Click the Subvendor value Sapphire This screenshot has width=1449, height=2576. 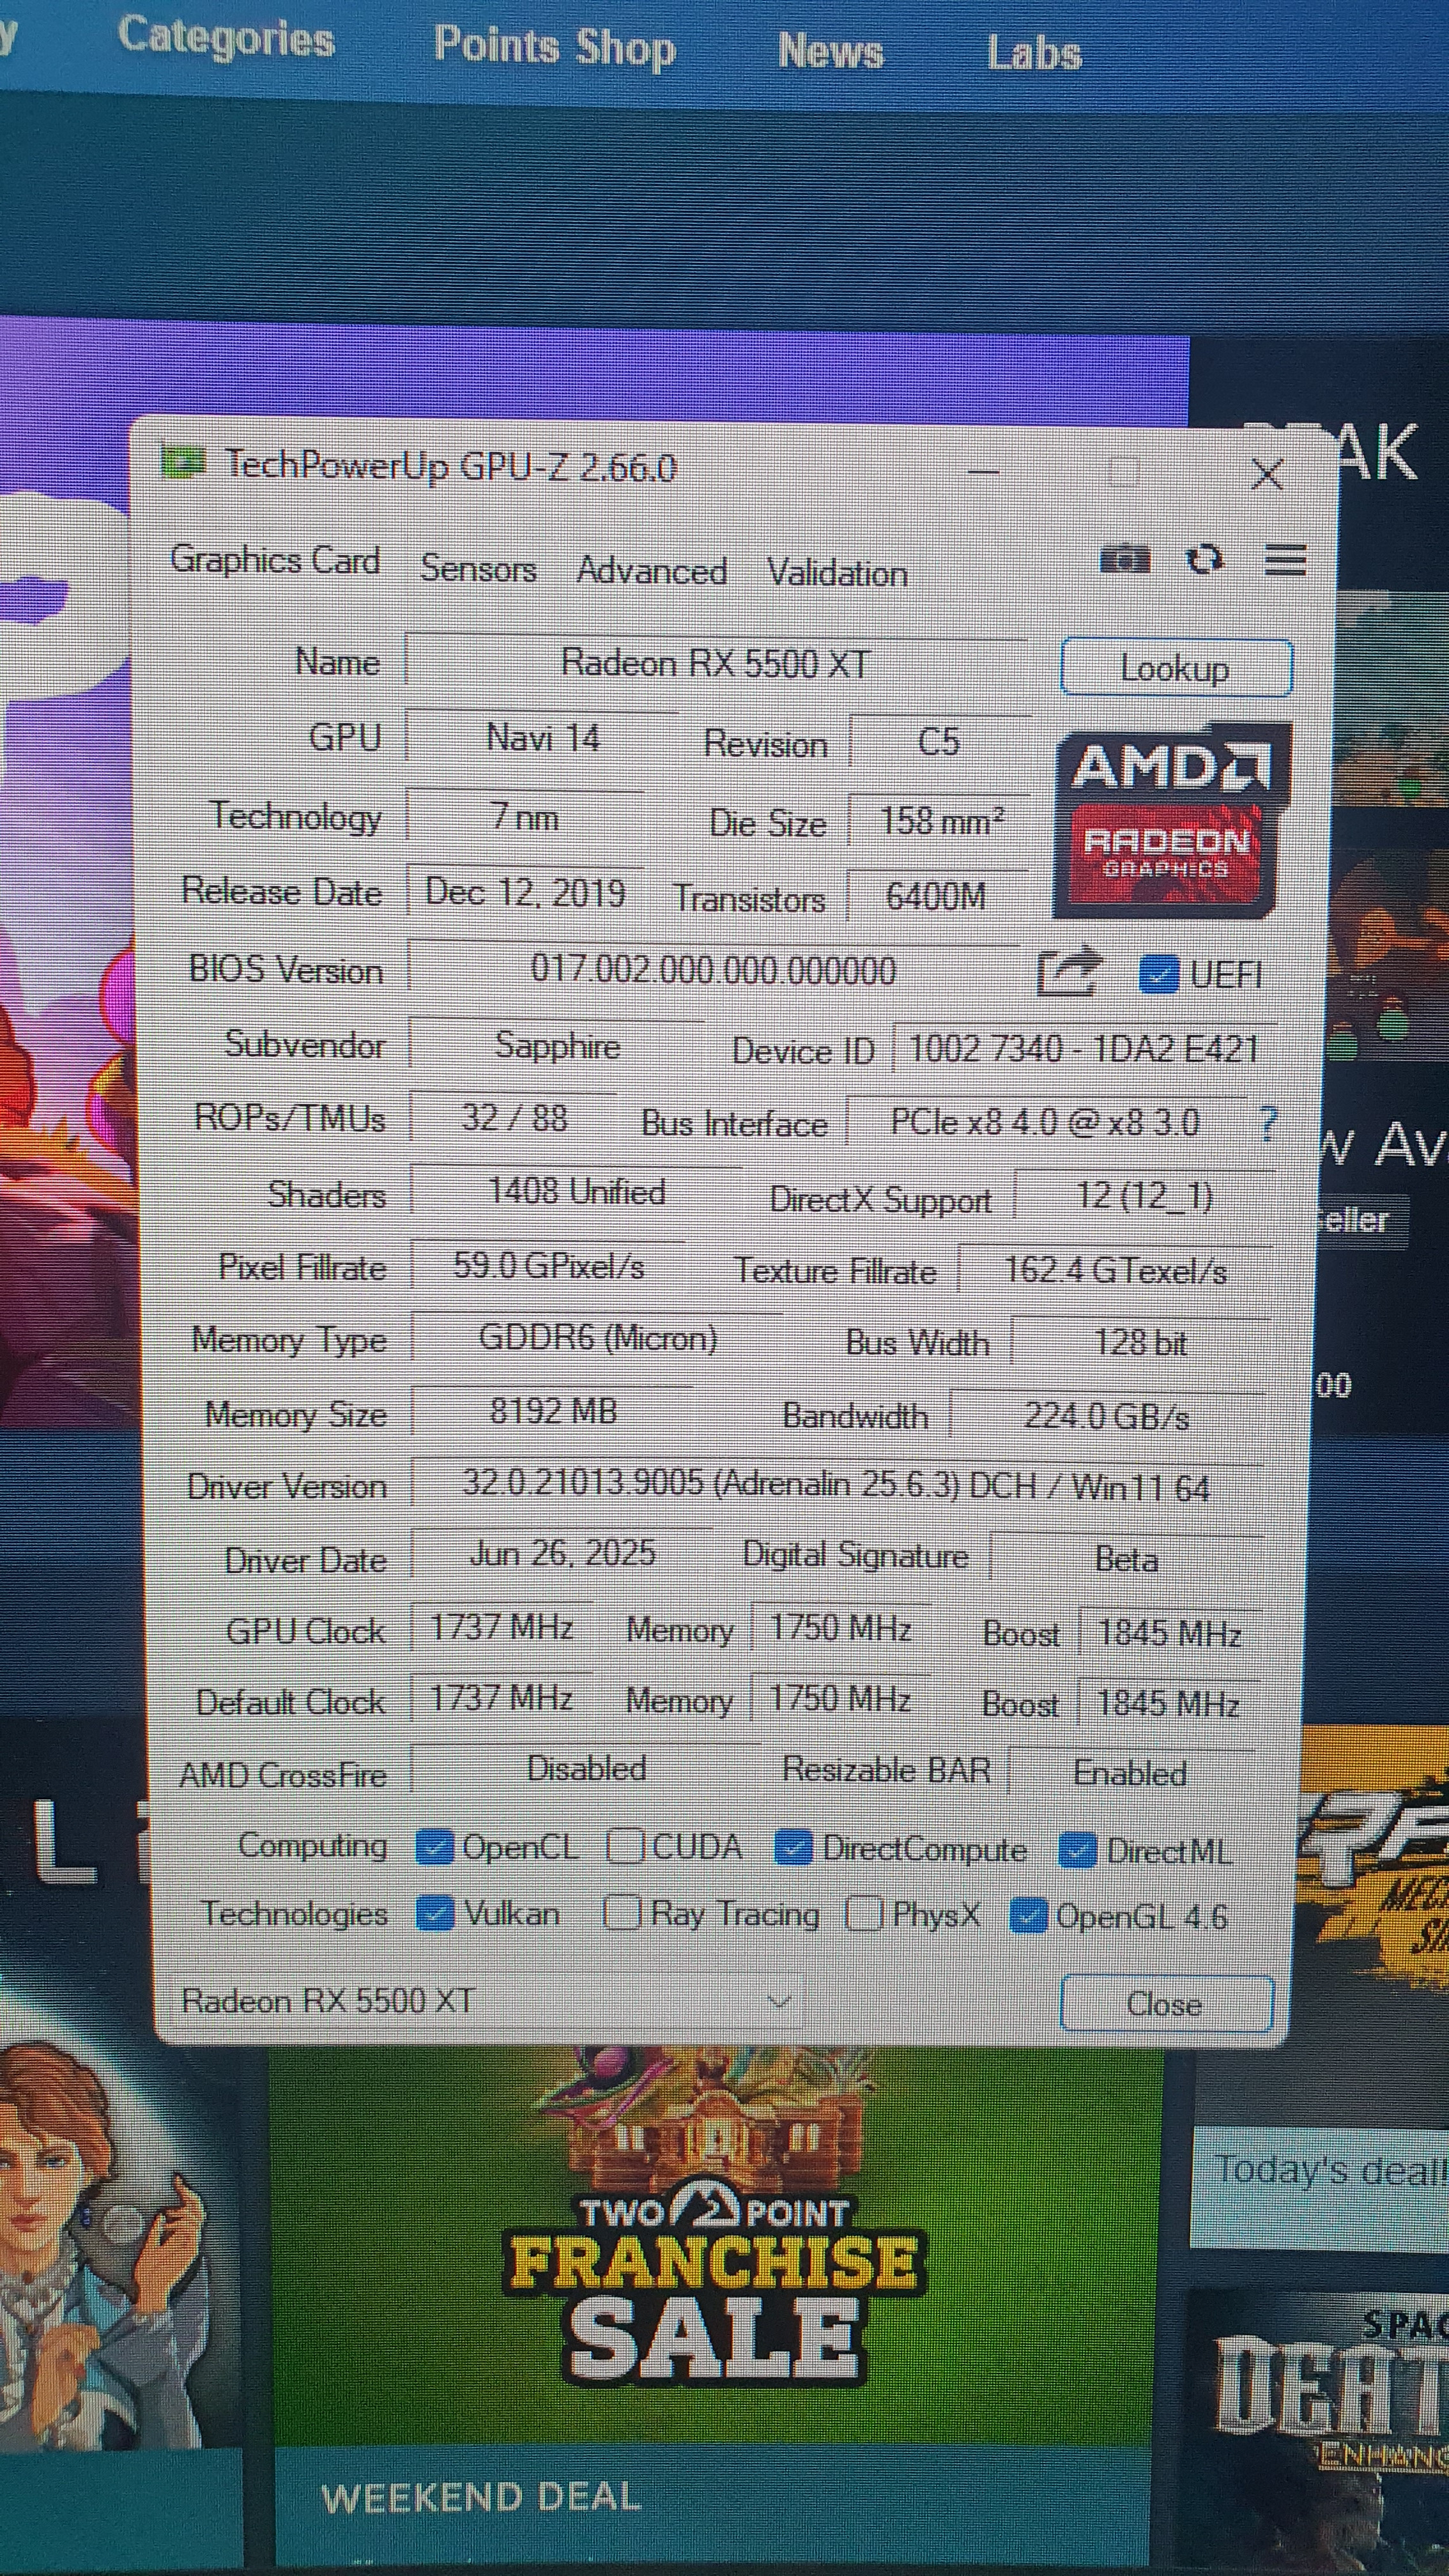557,1046
